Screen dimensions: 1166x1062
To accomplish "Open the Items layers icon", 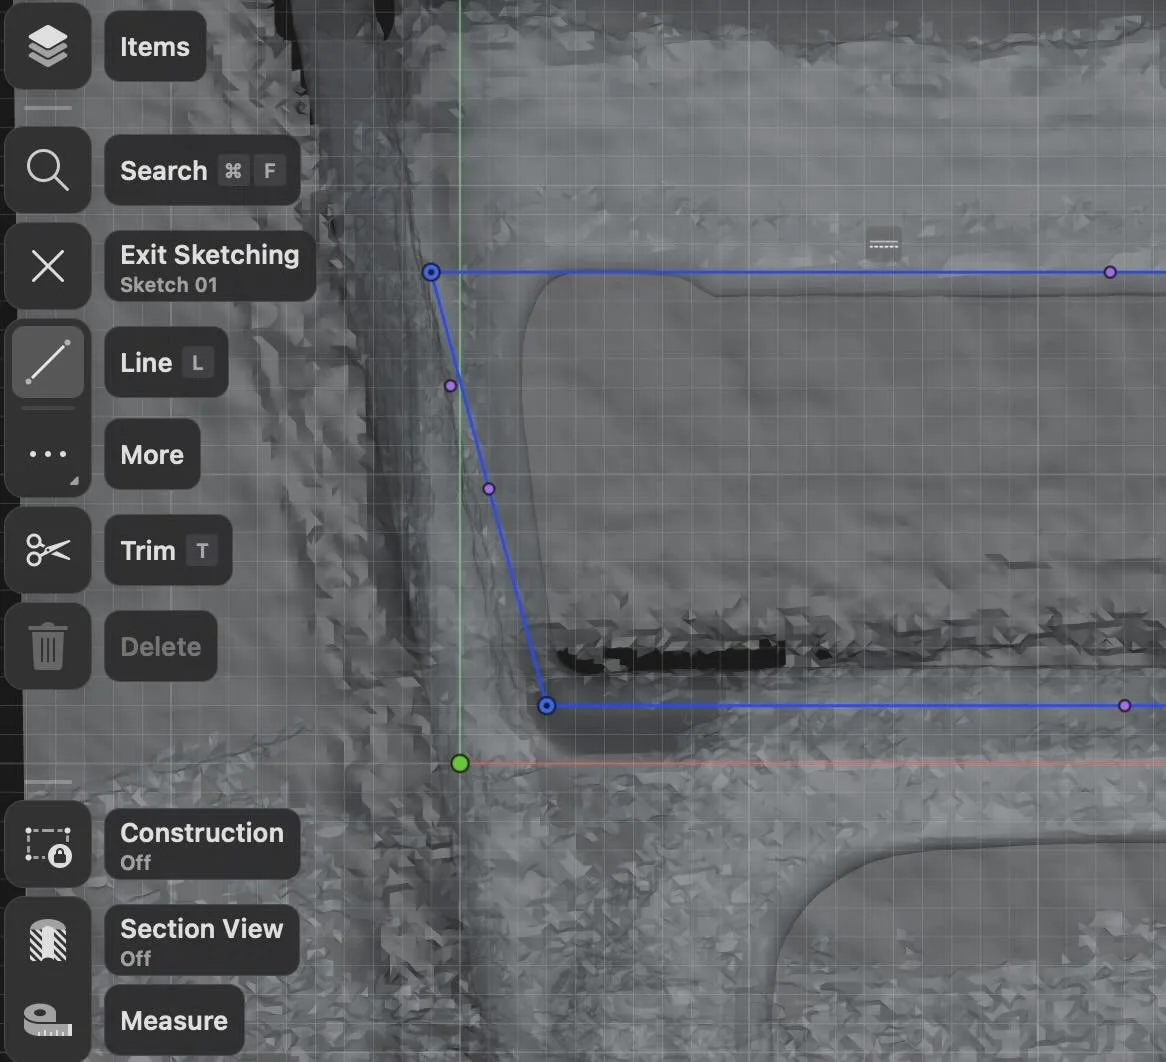I will (x=48, y=46).
